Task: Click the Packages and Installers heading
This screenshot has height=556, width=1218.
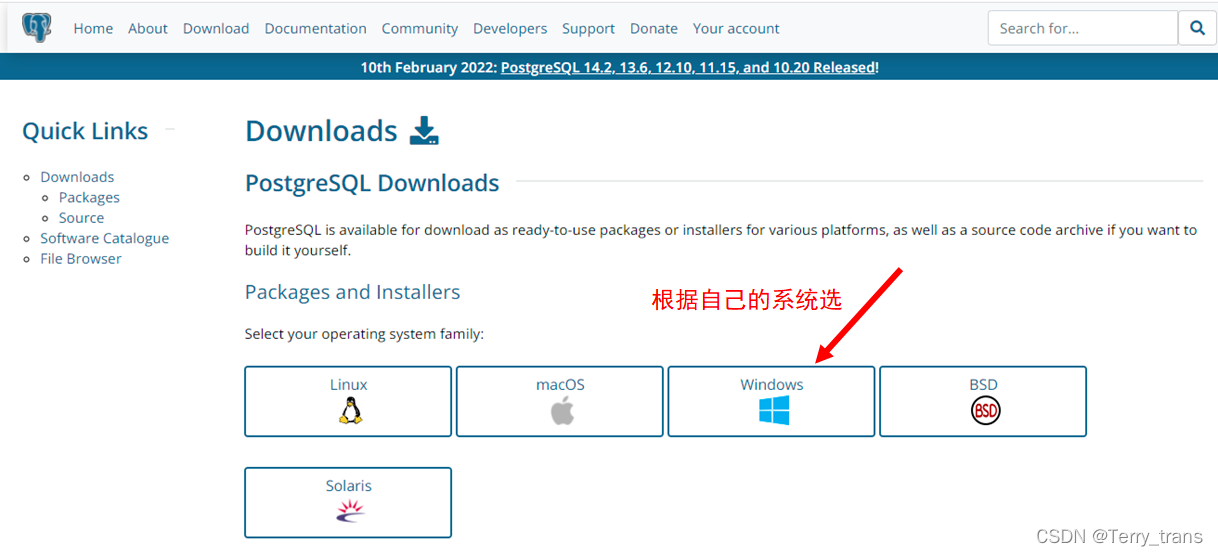Action: point(353,292)
